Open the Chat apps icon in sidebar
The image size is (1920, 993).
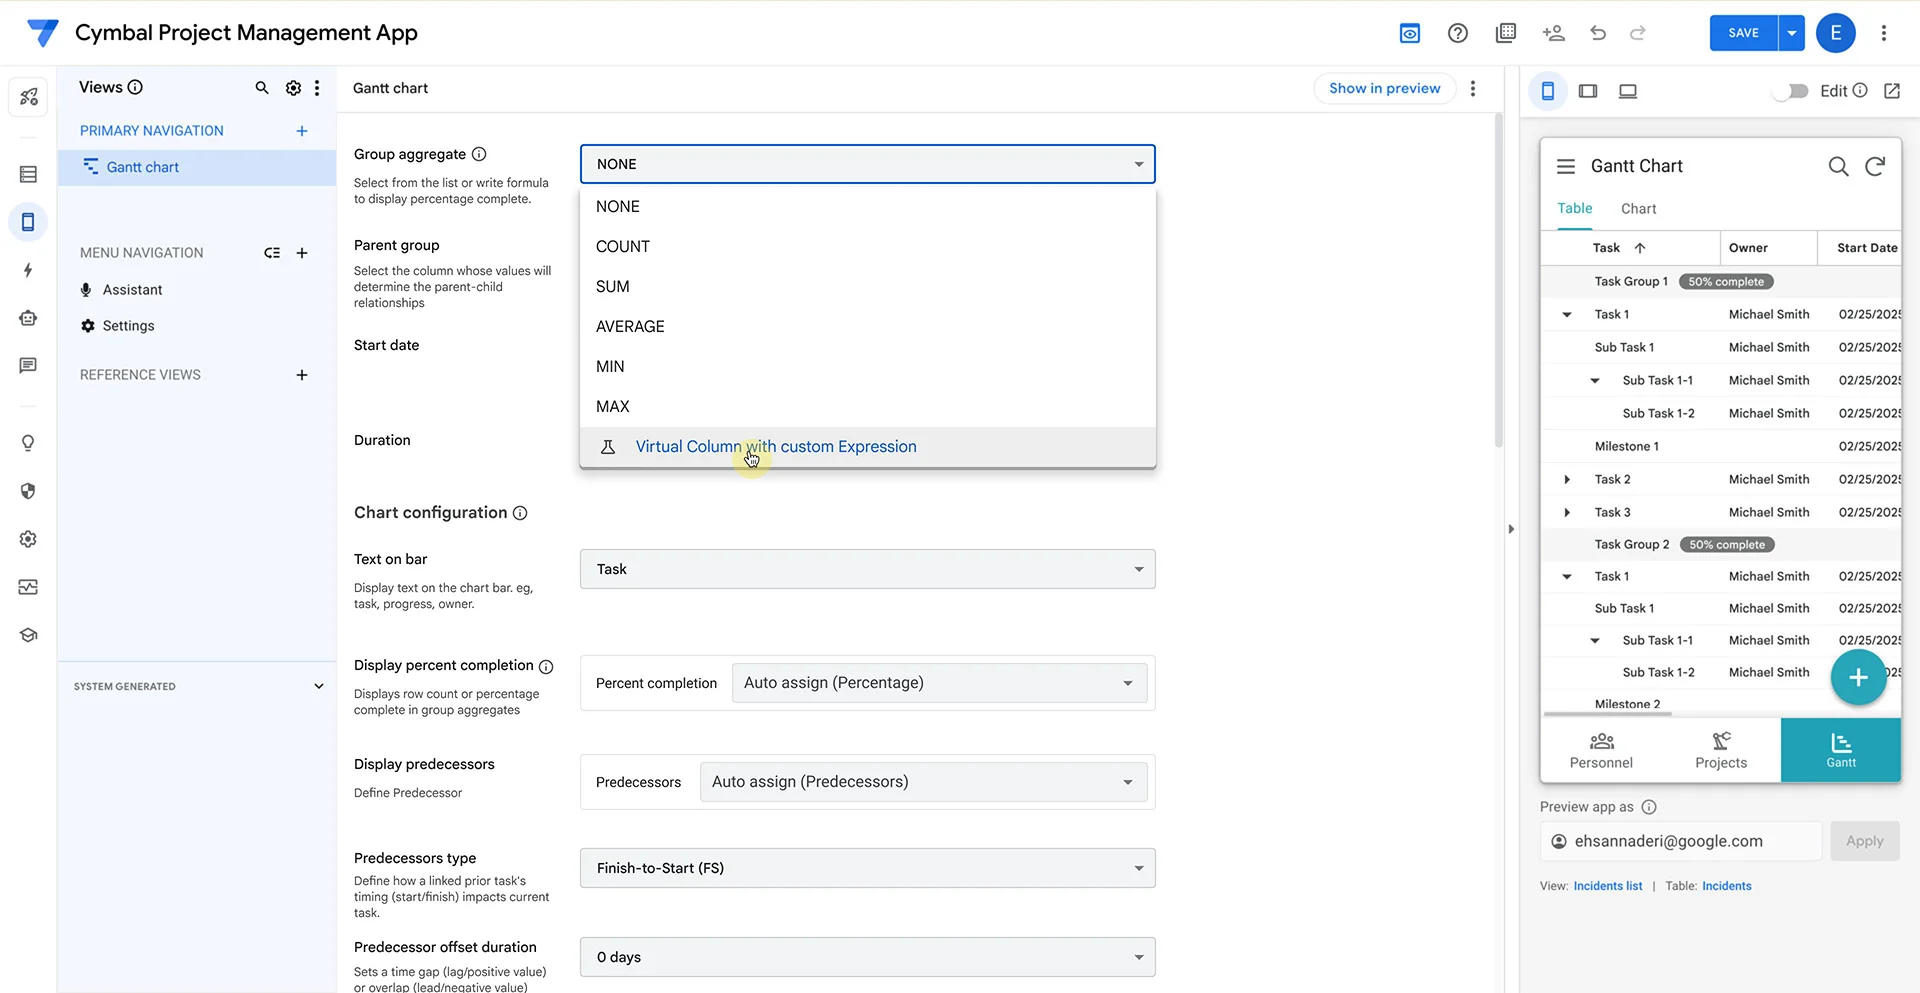point(28,366)
